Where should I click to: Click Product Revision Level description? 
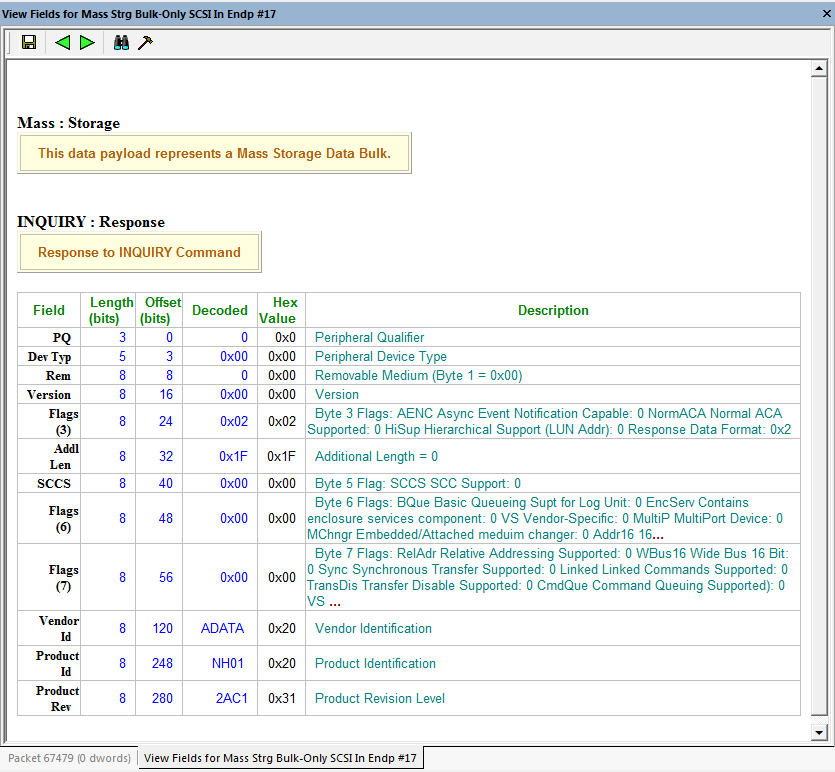click(x=380, y=699)
